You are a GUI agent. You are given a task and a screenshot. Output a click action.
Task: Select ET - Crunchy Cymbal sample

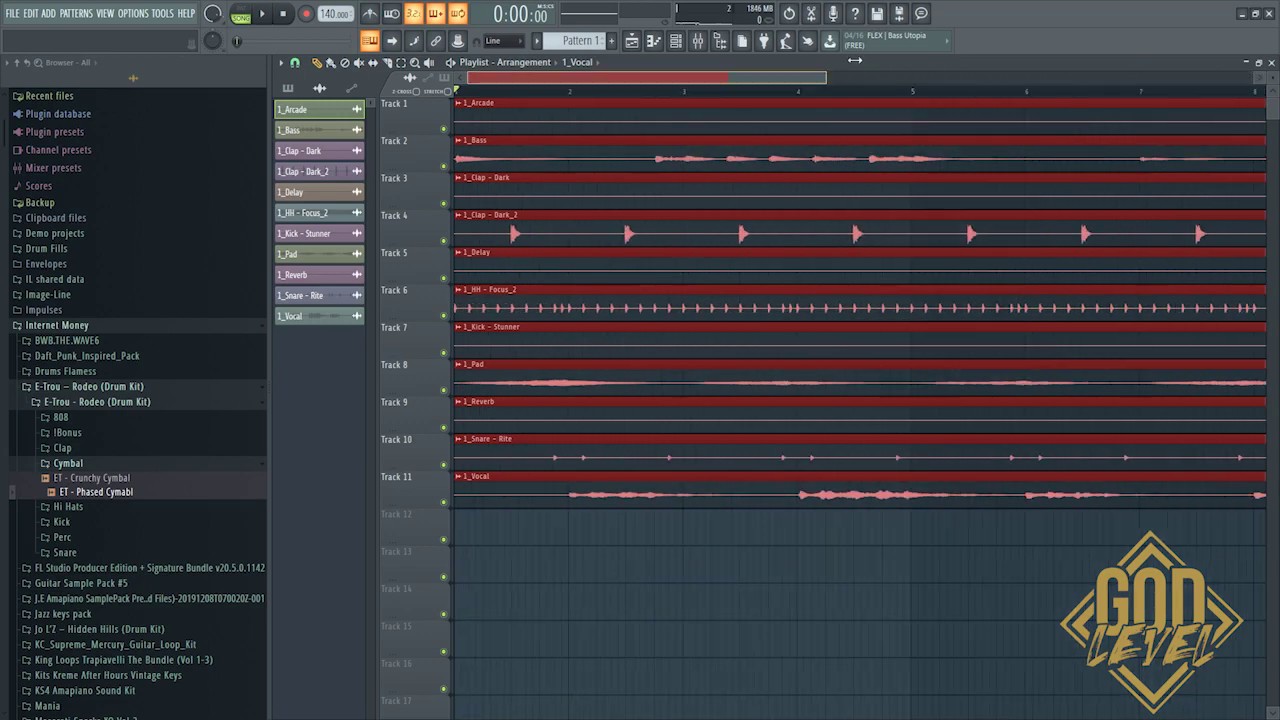92,479
